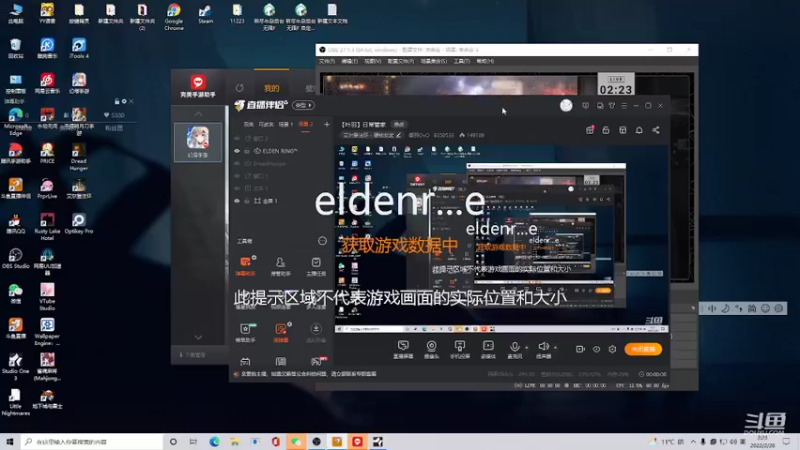Refresh the game assistant list
Screen dimensions: 800x450
pyautogui.click(x=239, y=88)
